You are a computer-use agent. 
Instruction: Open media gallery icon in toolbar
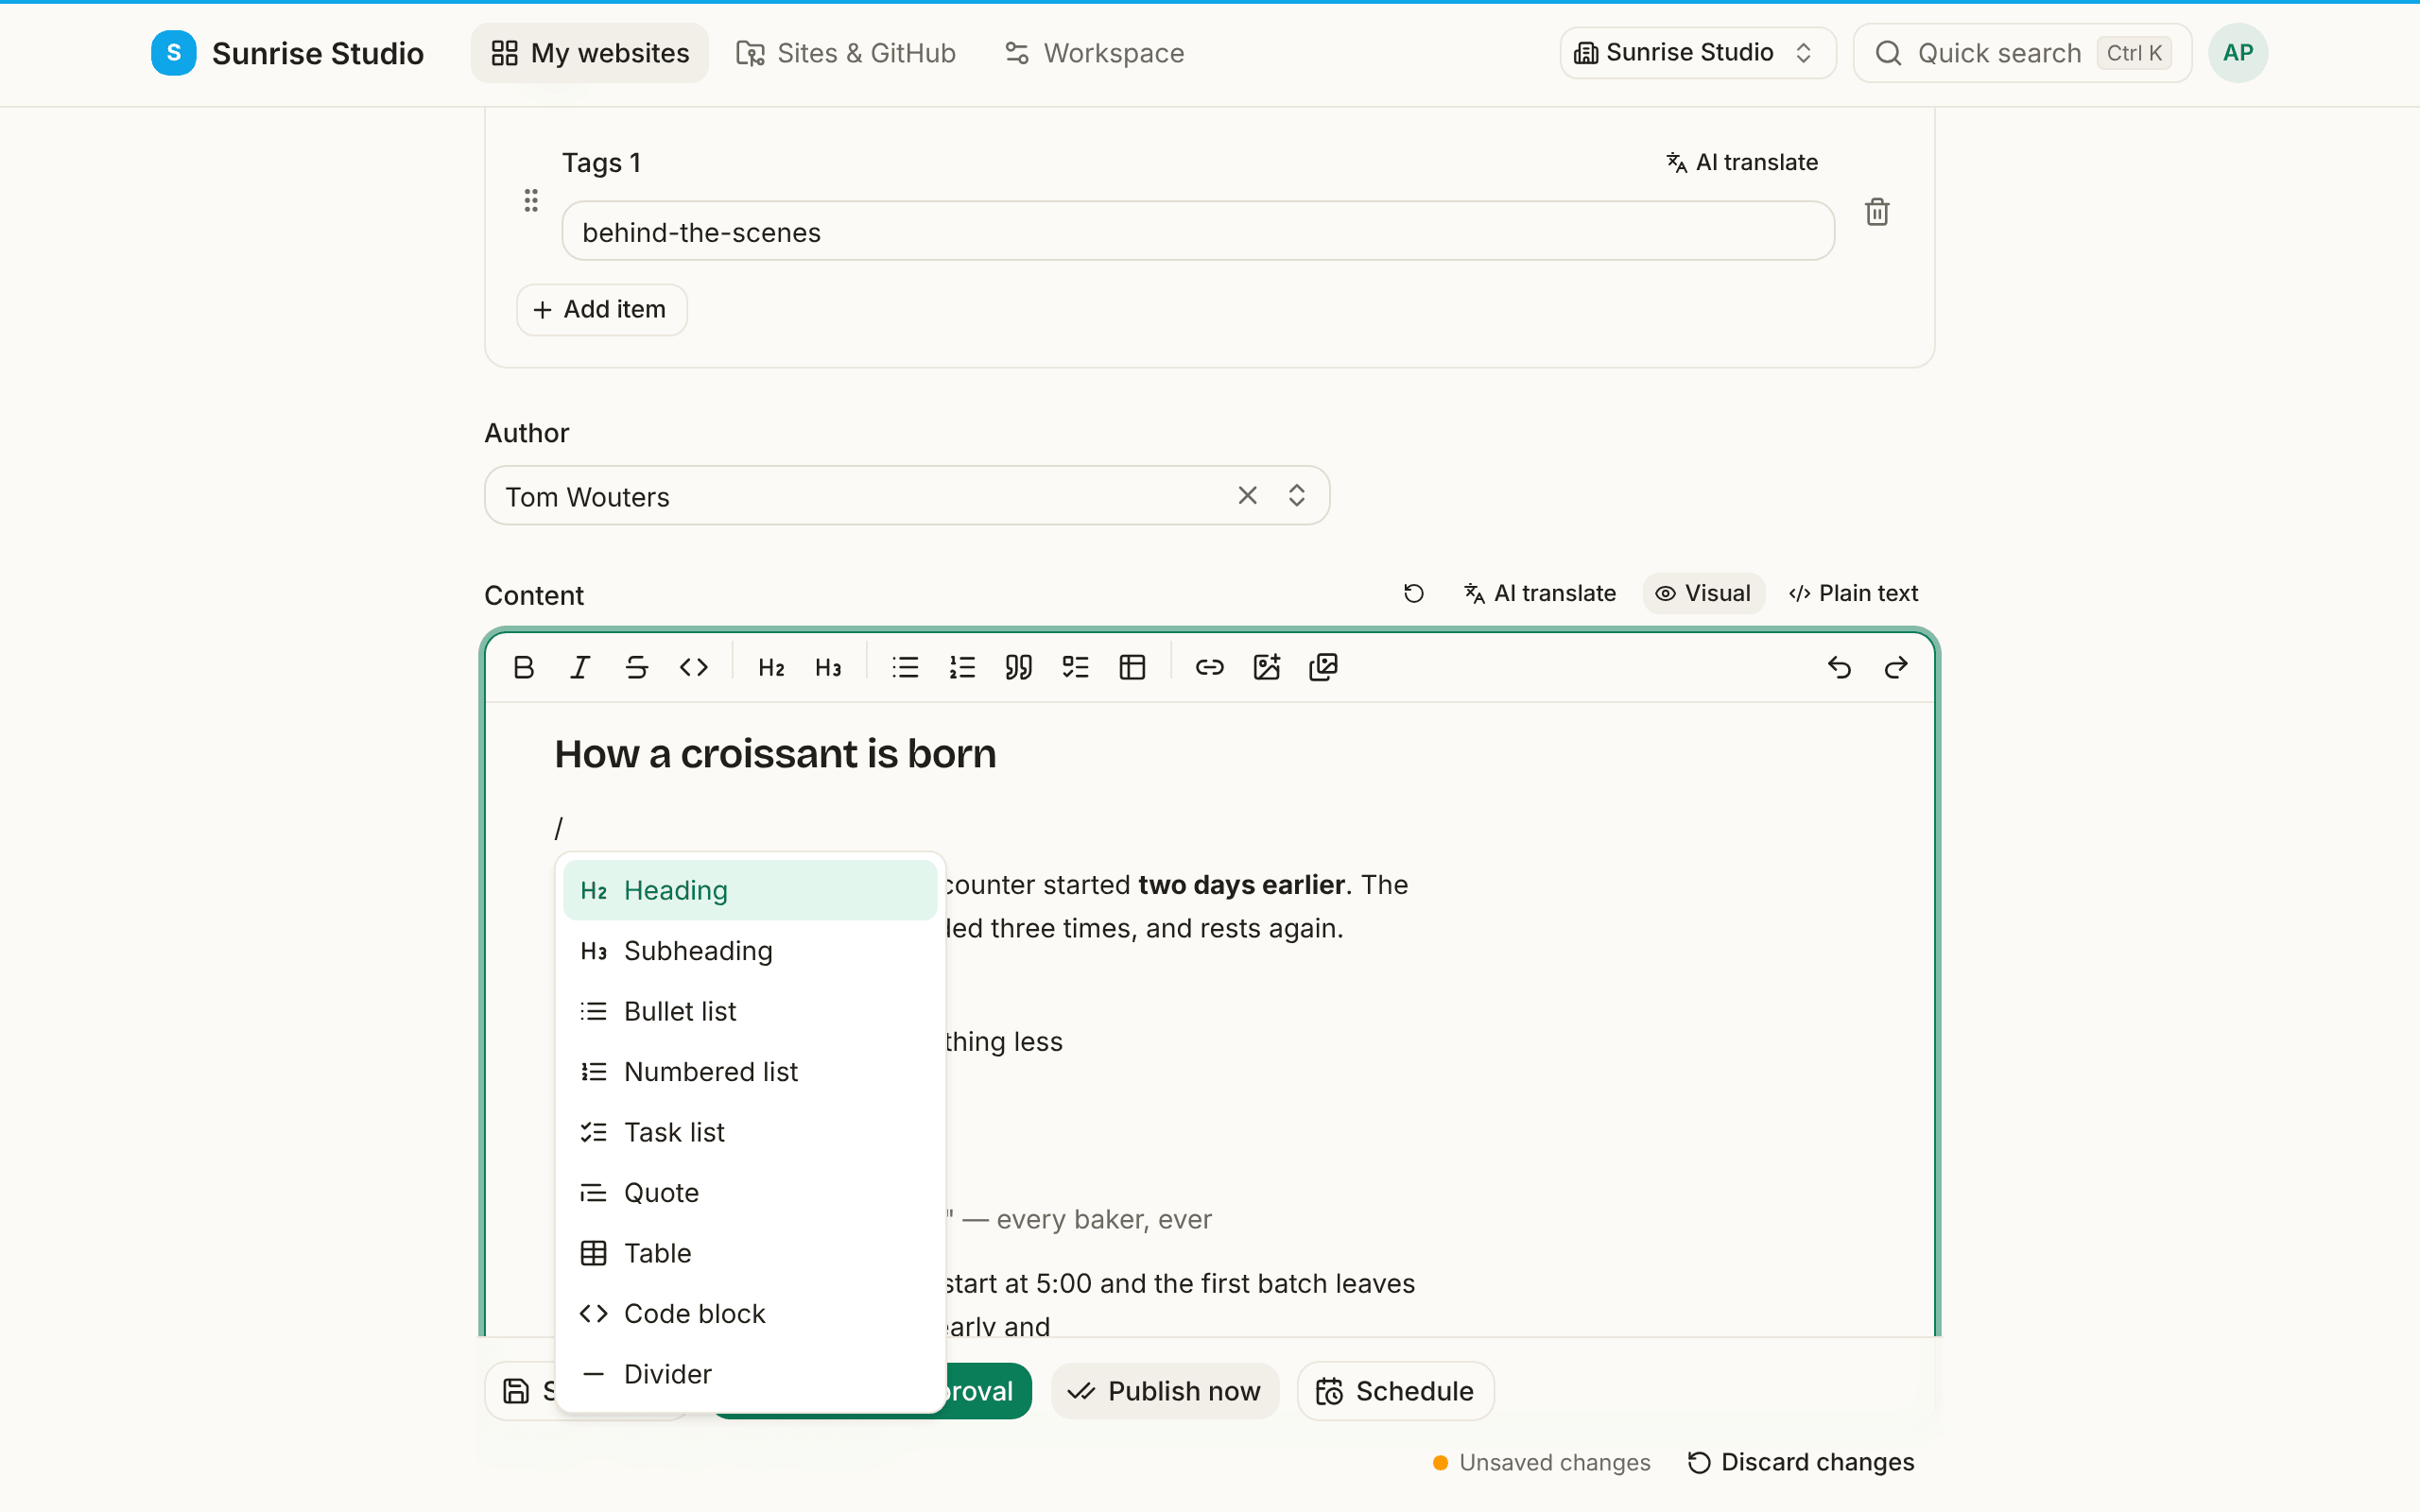coord(1324,667)
